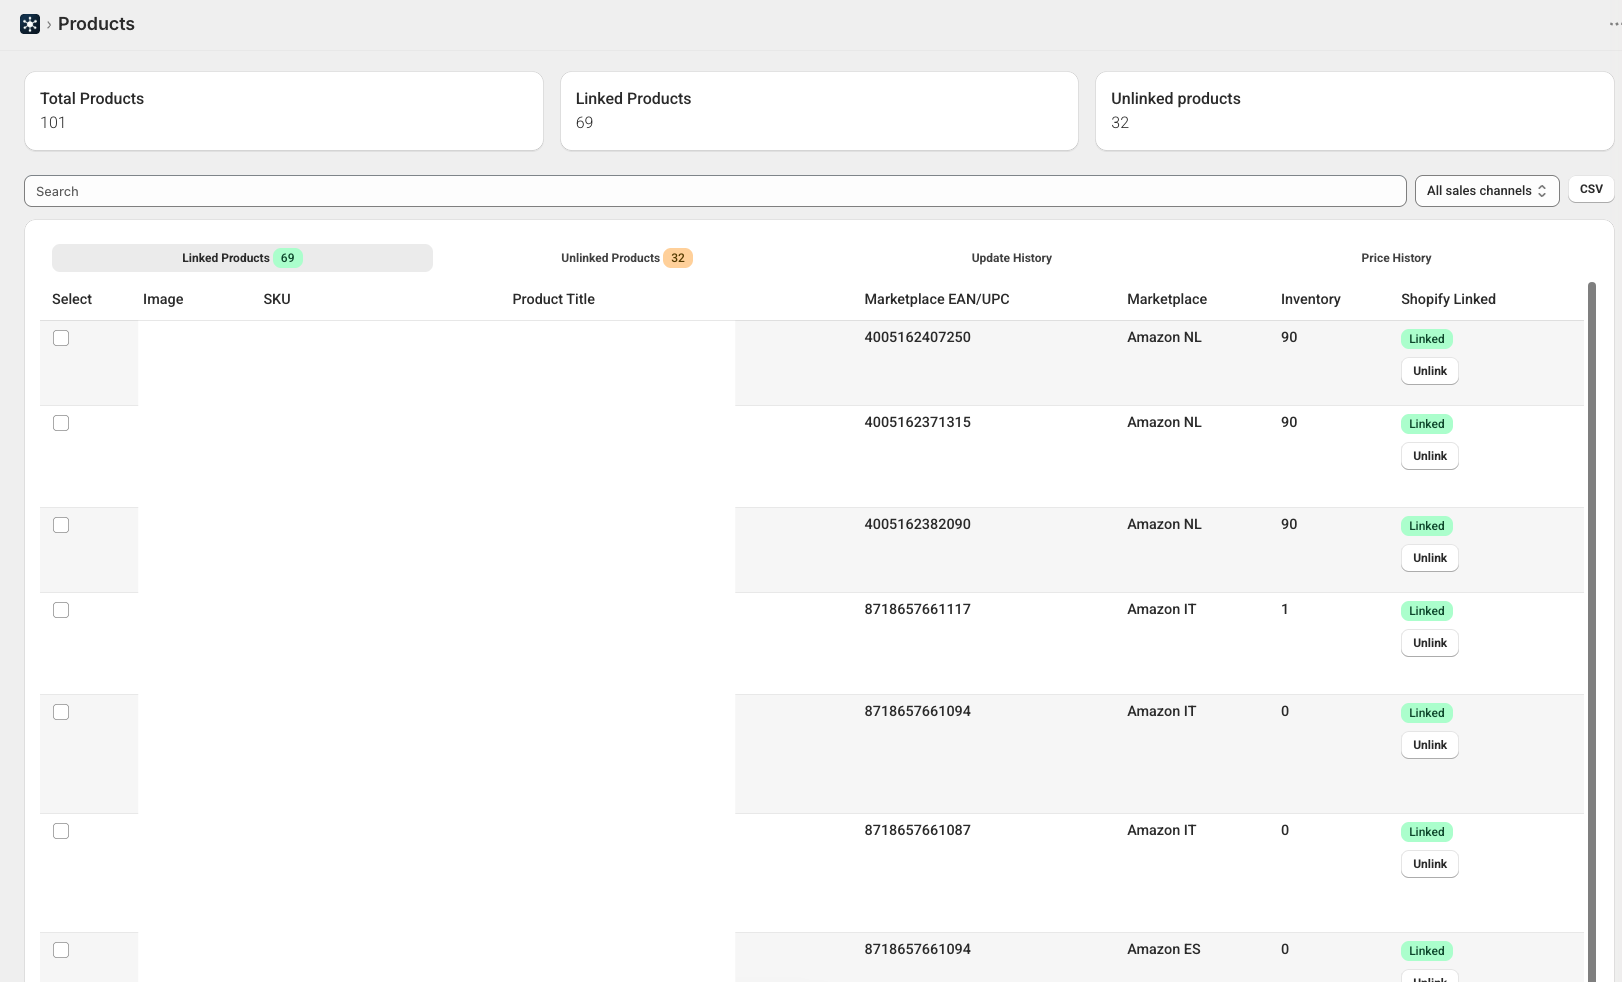1622x982 pixels.
Task: Click the EAN cell 8718657661087
Action: click(917, 830)
